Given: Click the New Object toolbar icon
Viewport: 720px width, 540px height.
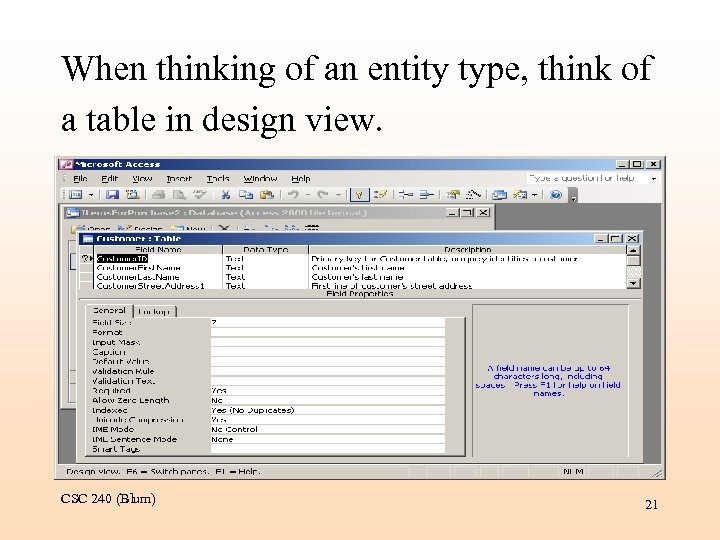Looking at the screenshot, I should pyautogui.click(x=520, y=195).
